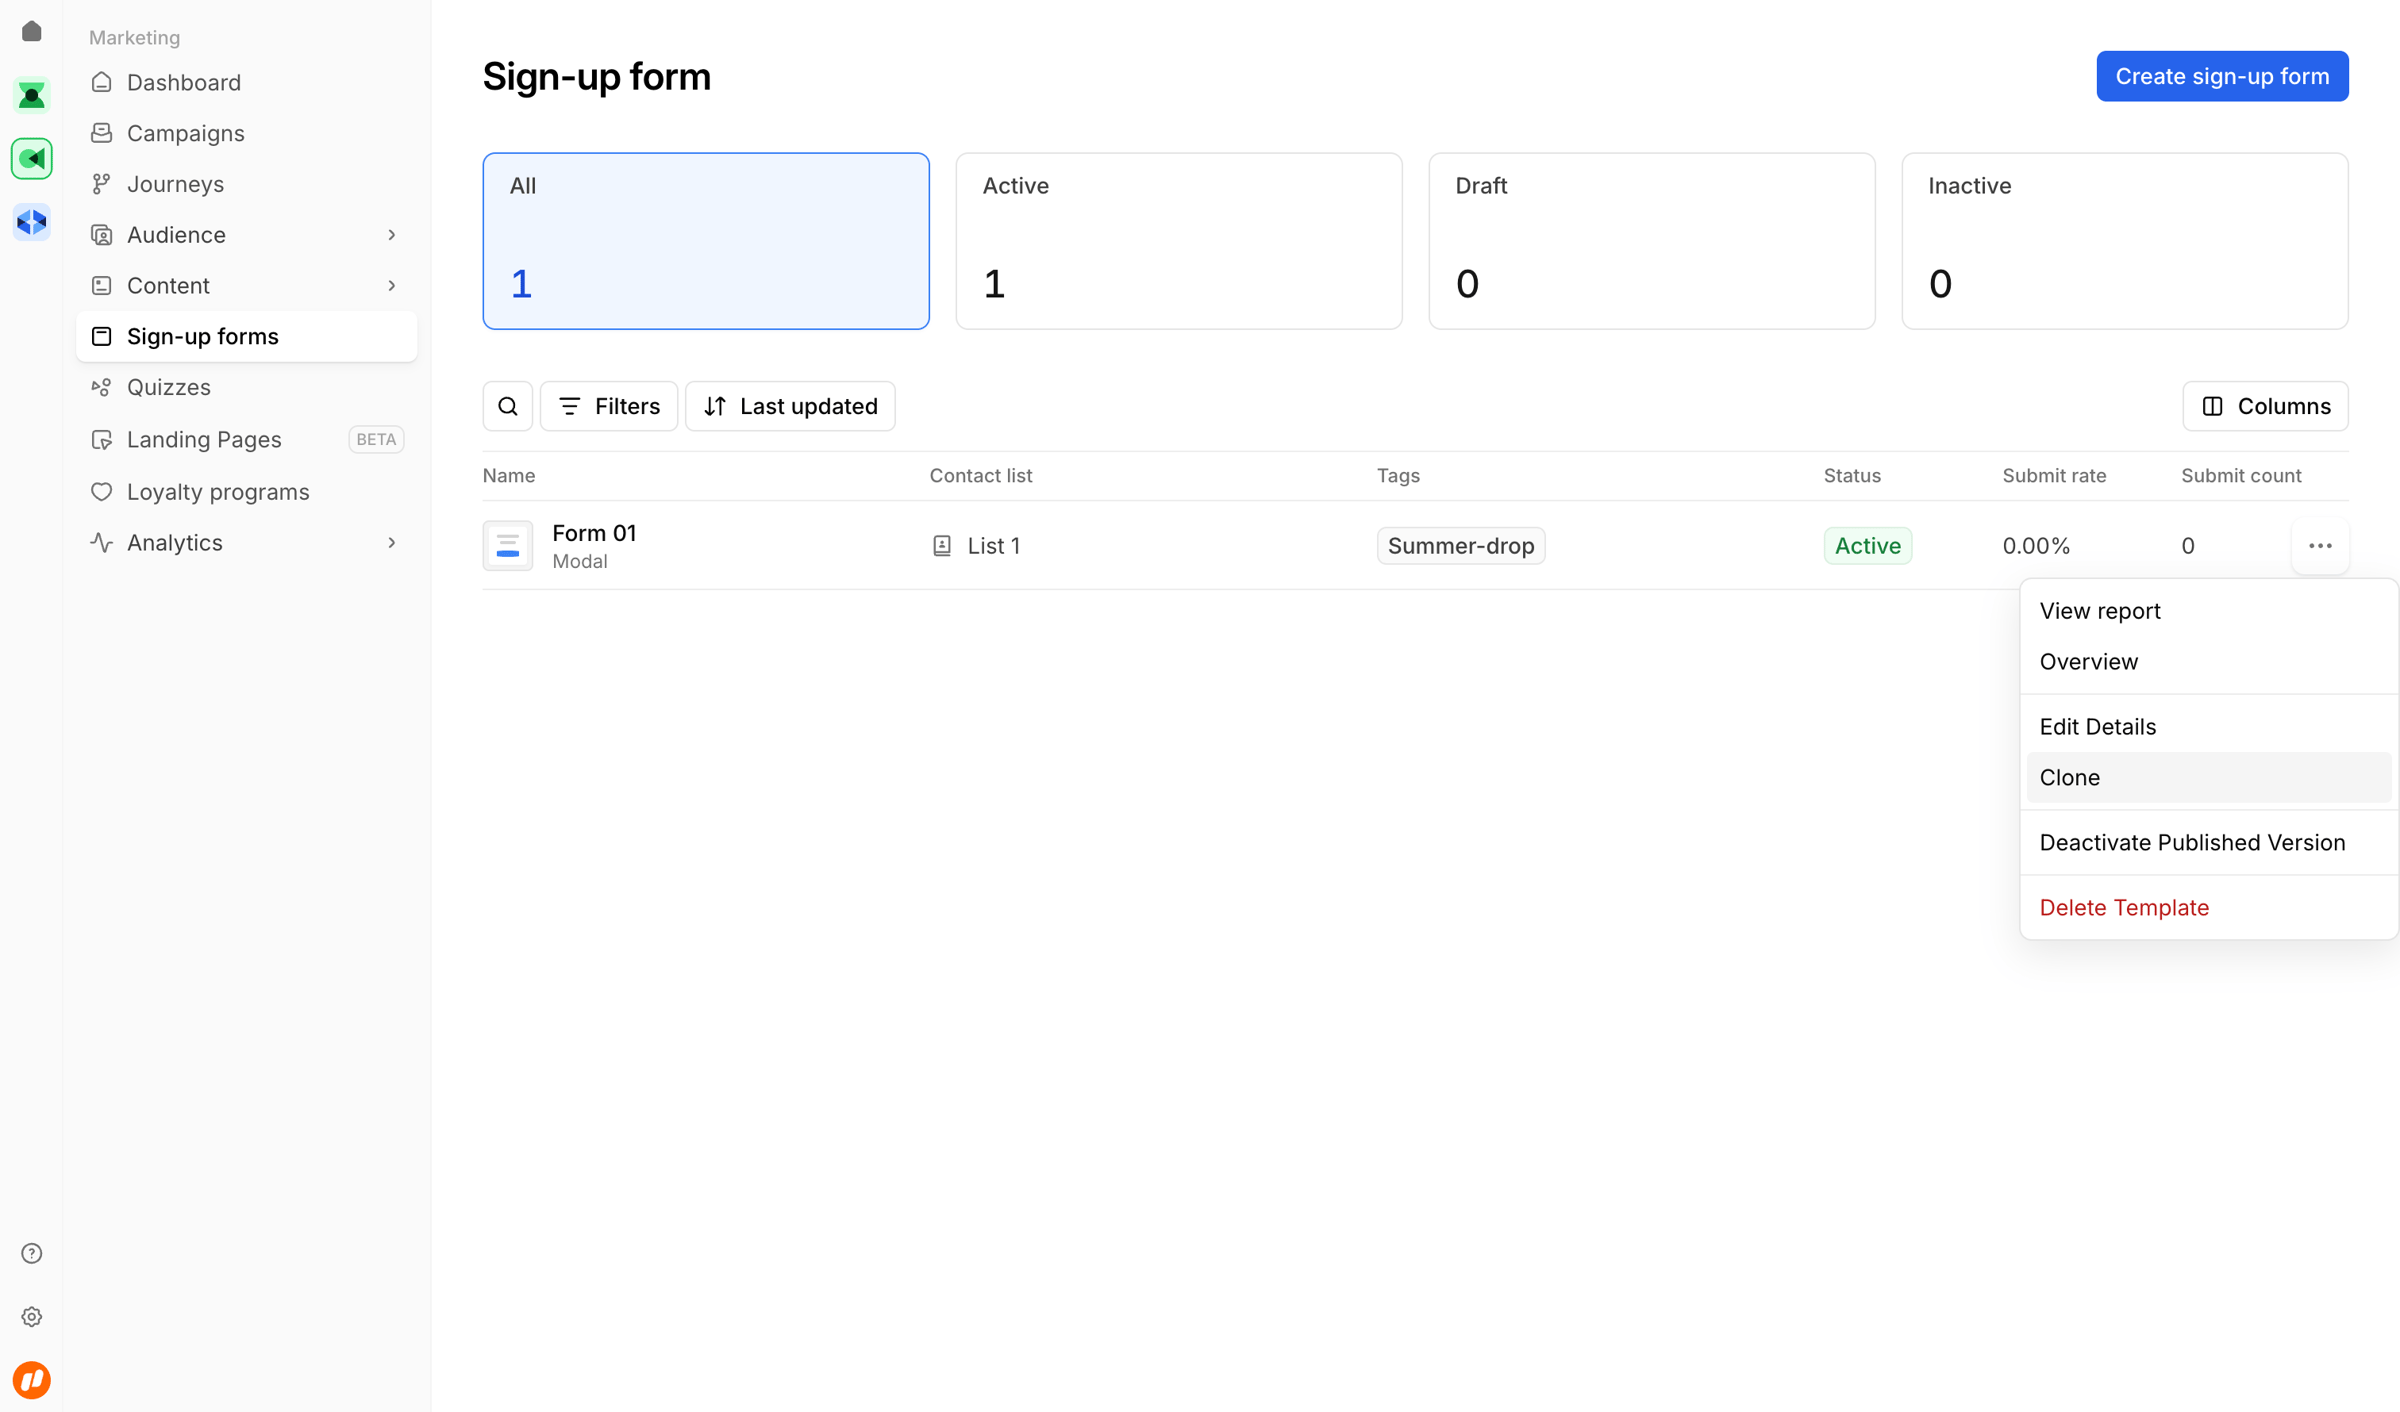Expand the Audience chevron
Image resolution: width=2400 pixels, height=1412 pixels.
(x=392, y=235)
